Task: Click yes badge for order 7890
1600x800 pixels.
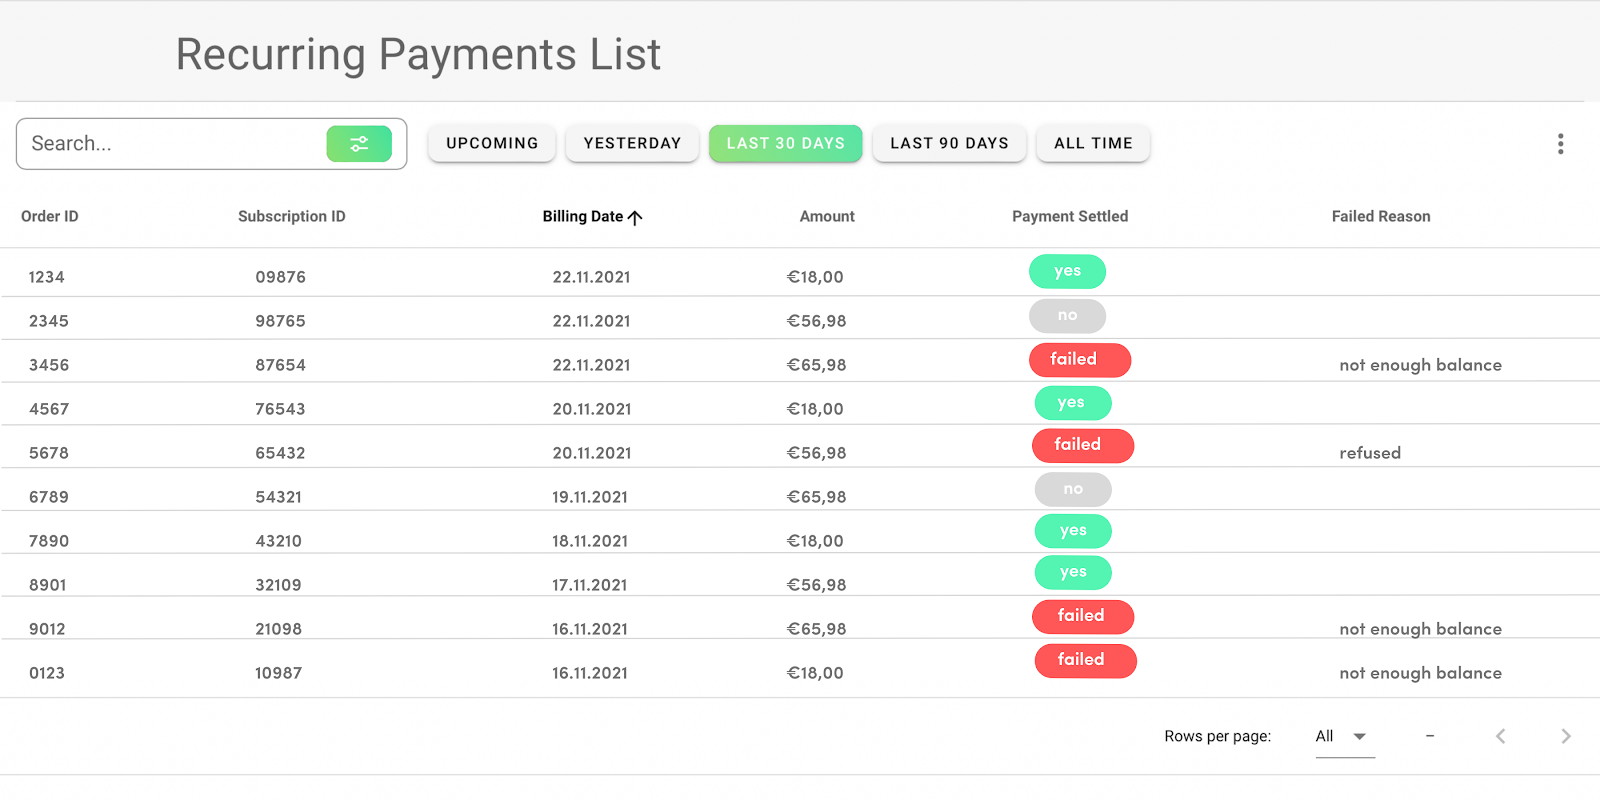Action: point(1073,531)
